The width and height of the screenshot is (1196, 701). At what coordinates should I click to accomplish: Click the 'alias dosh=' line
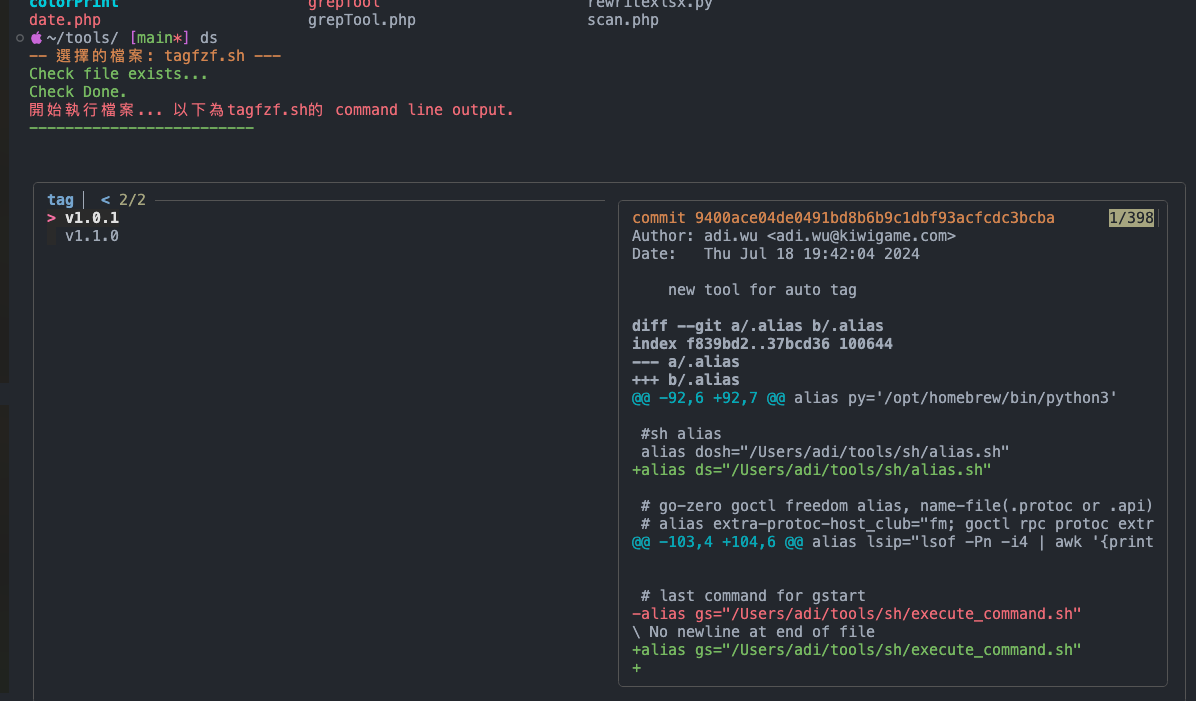[825, 452]
